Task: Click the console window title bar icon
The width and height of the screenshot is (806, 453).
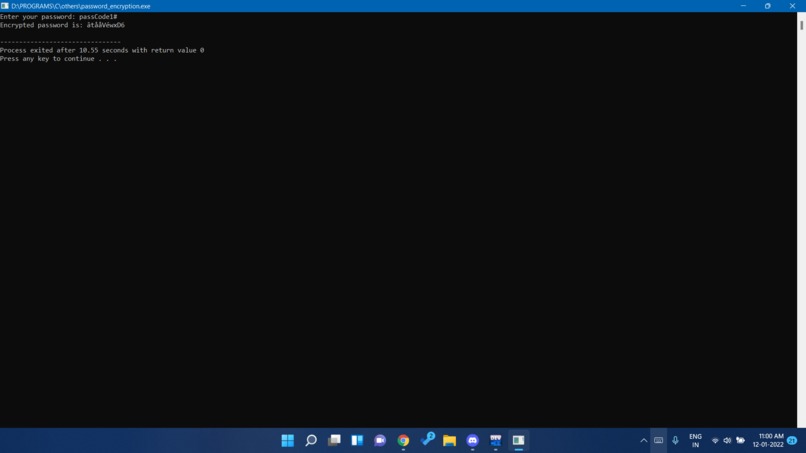Action: (5, 6)
